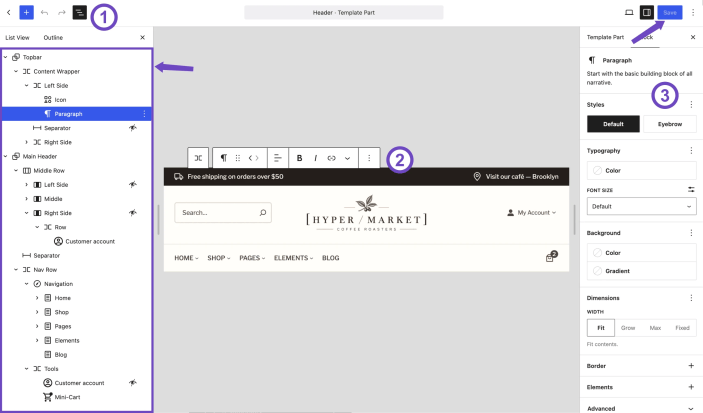Toggle the List View document overview button
703x413 pixels.
tap(80, 13)
